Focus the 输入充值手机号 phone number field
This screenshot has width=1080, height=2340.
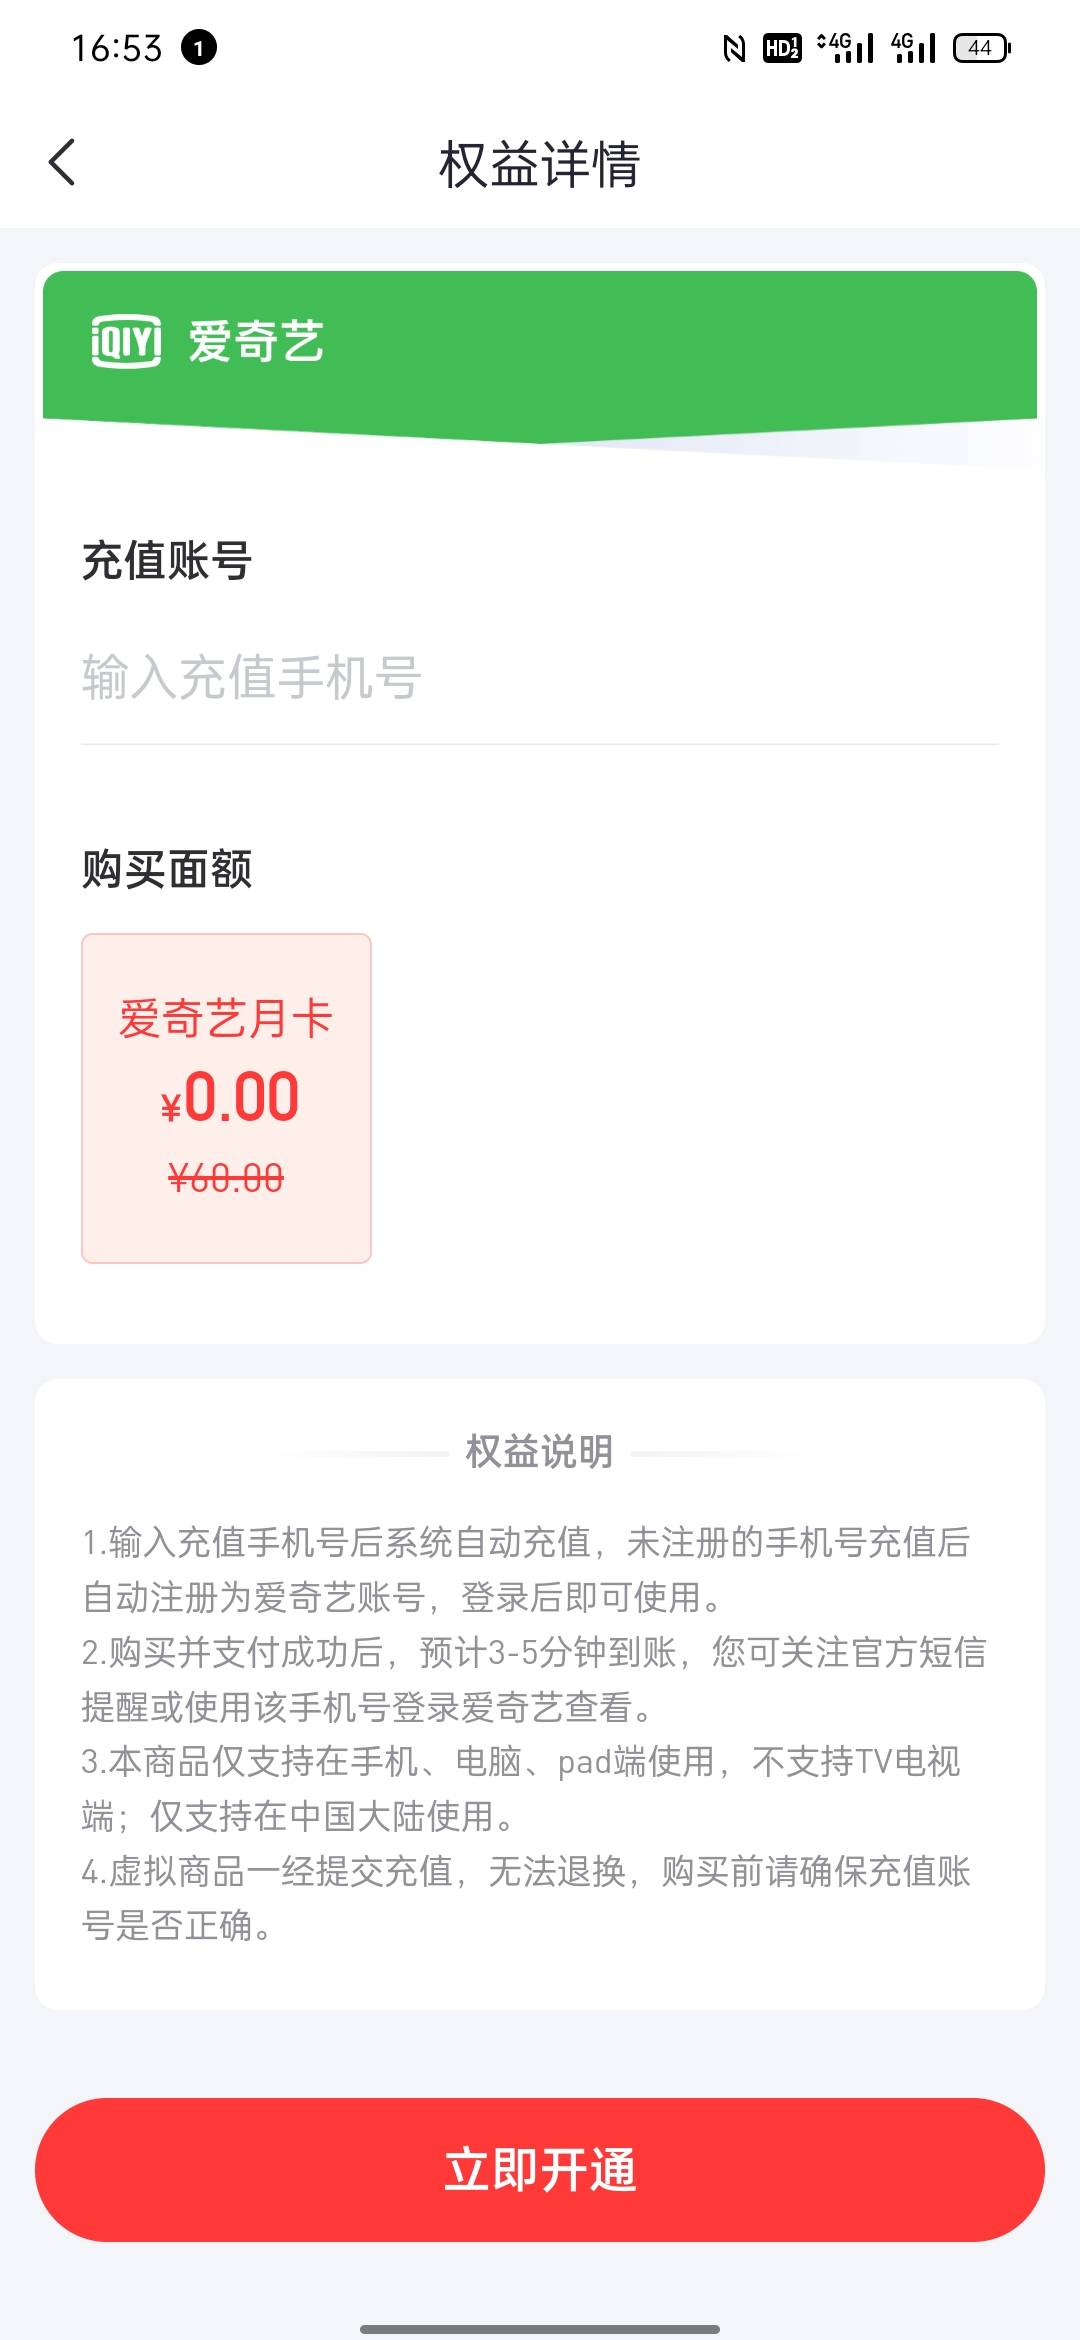click(x=540, y=678)
